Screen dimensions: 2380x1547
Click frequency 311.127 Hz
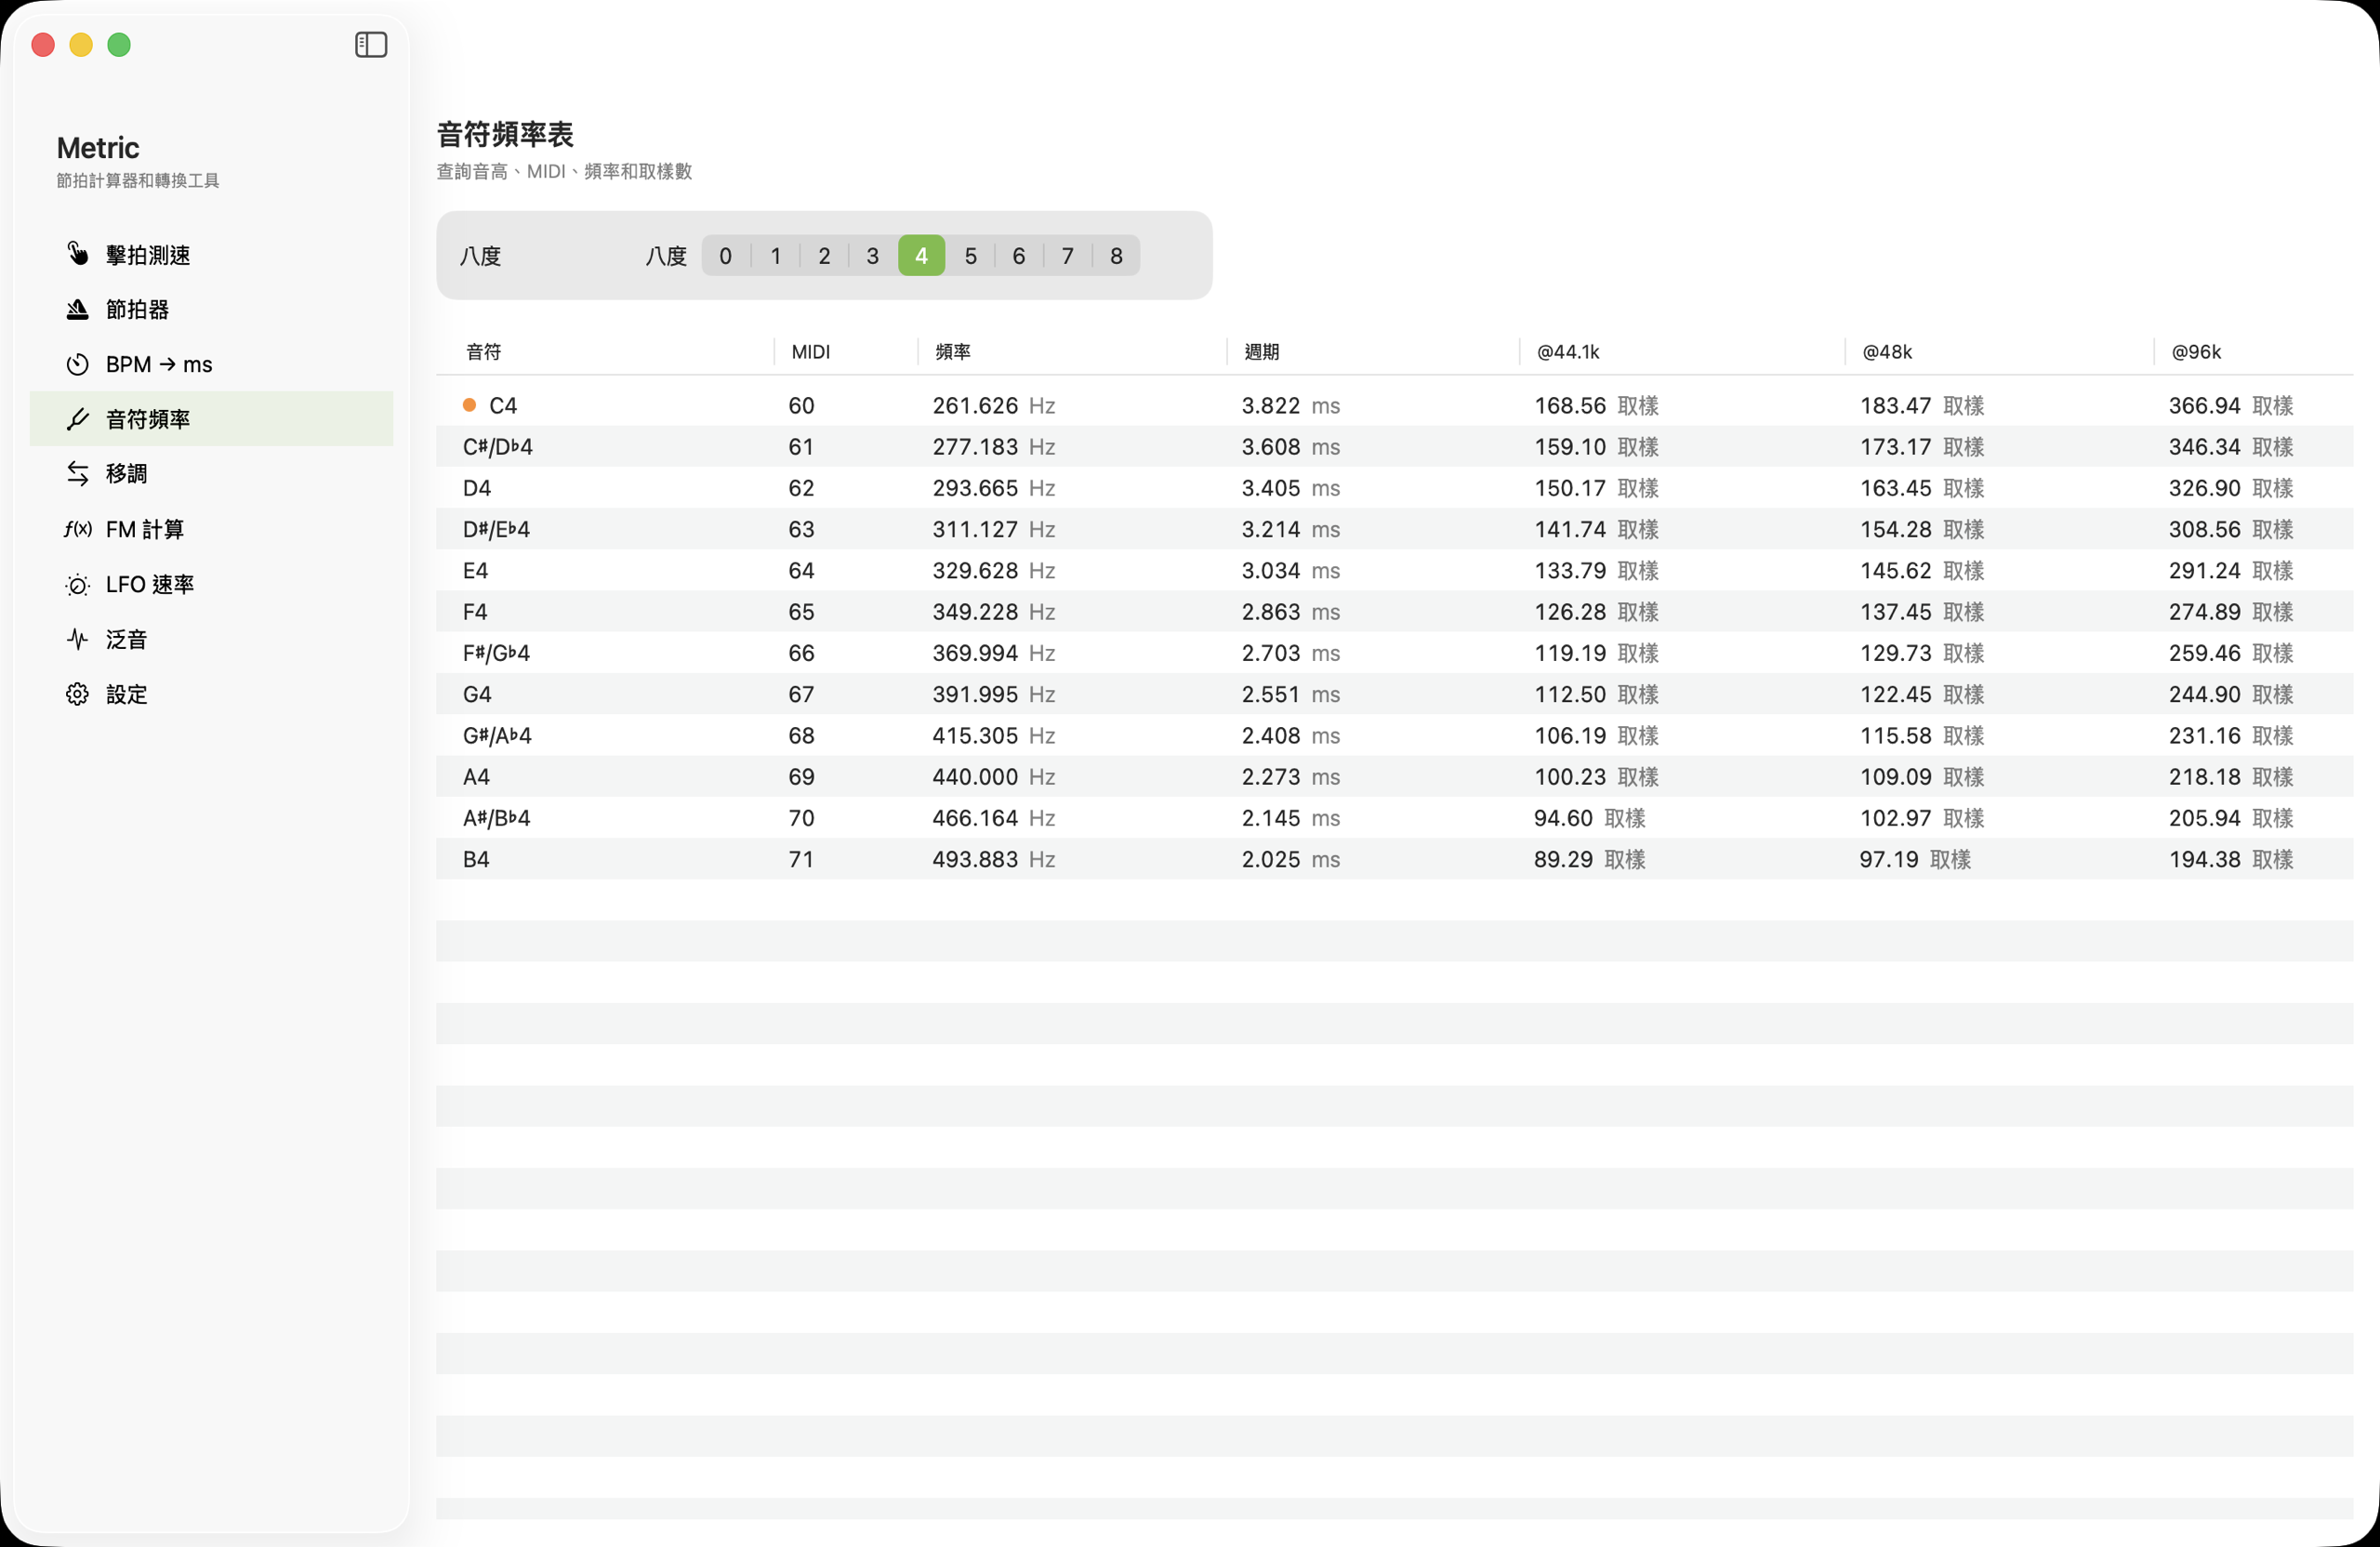994,529
